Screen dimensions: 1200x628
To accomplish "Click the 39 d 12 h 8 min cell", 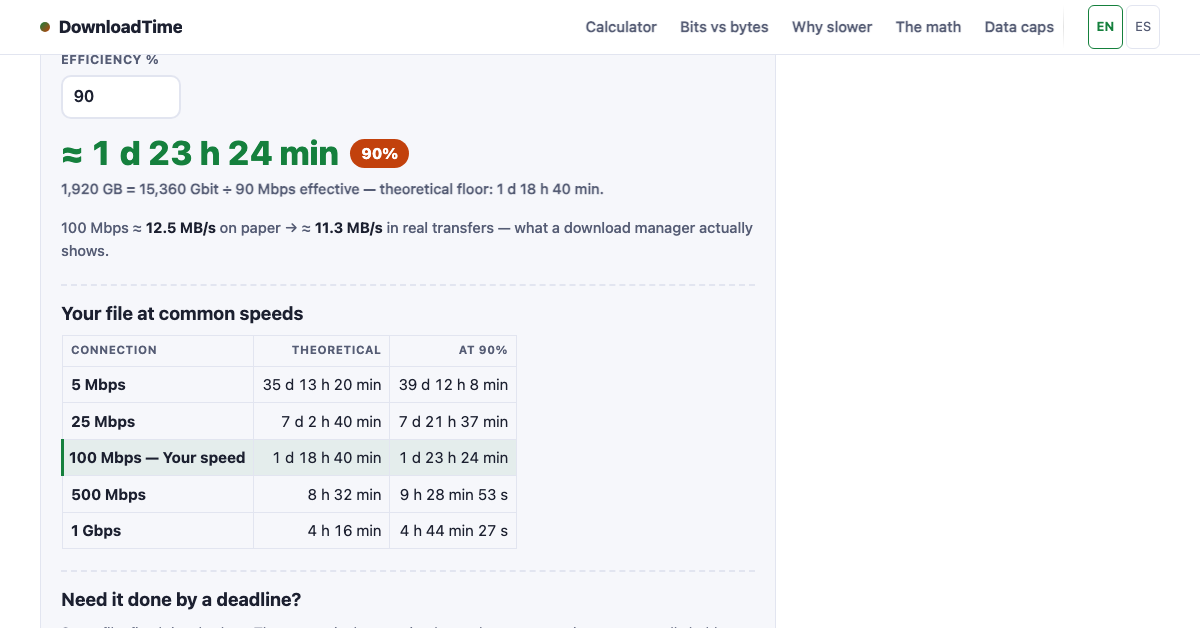I will [x=453, y=385].
